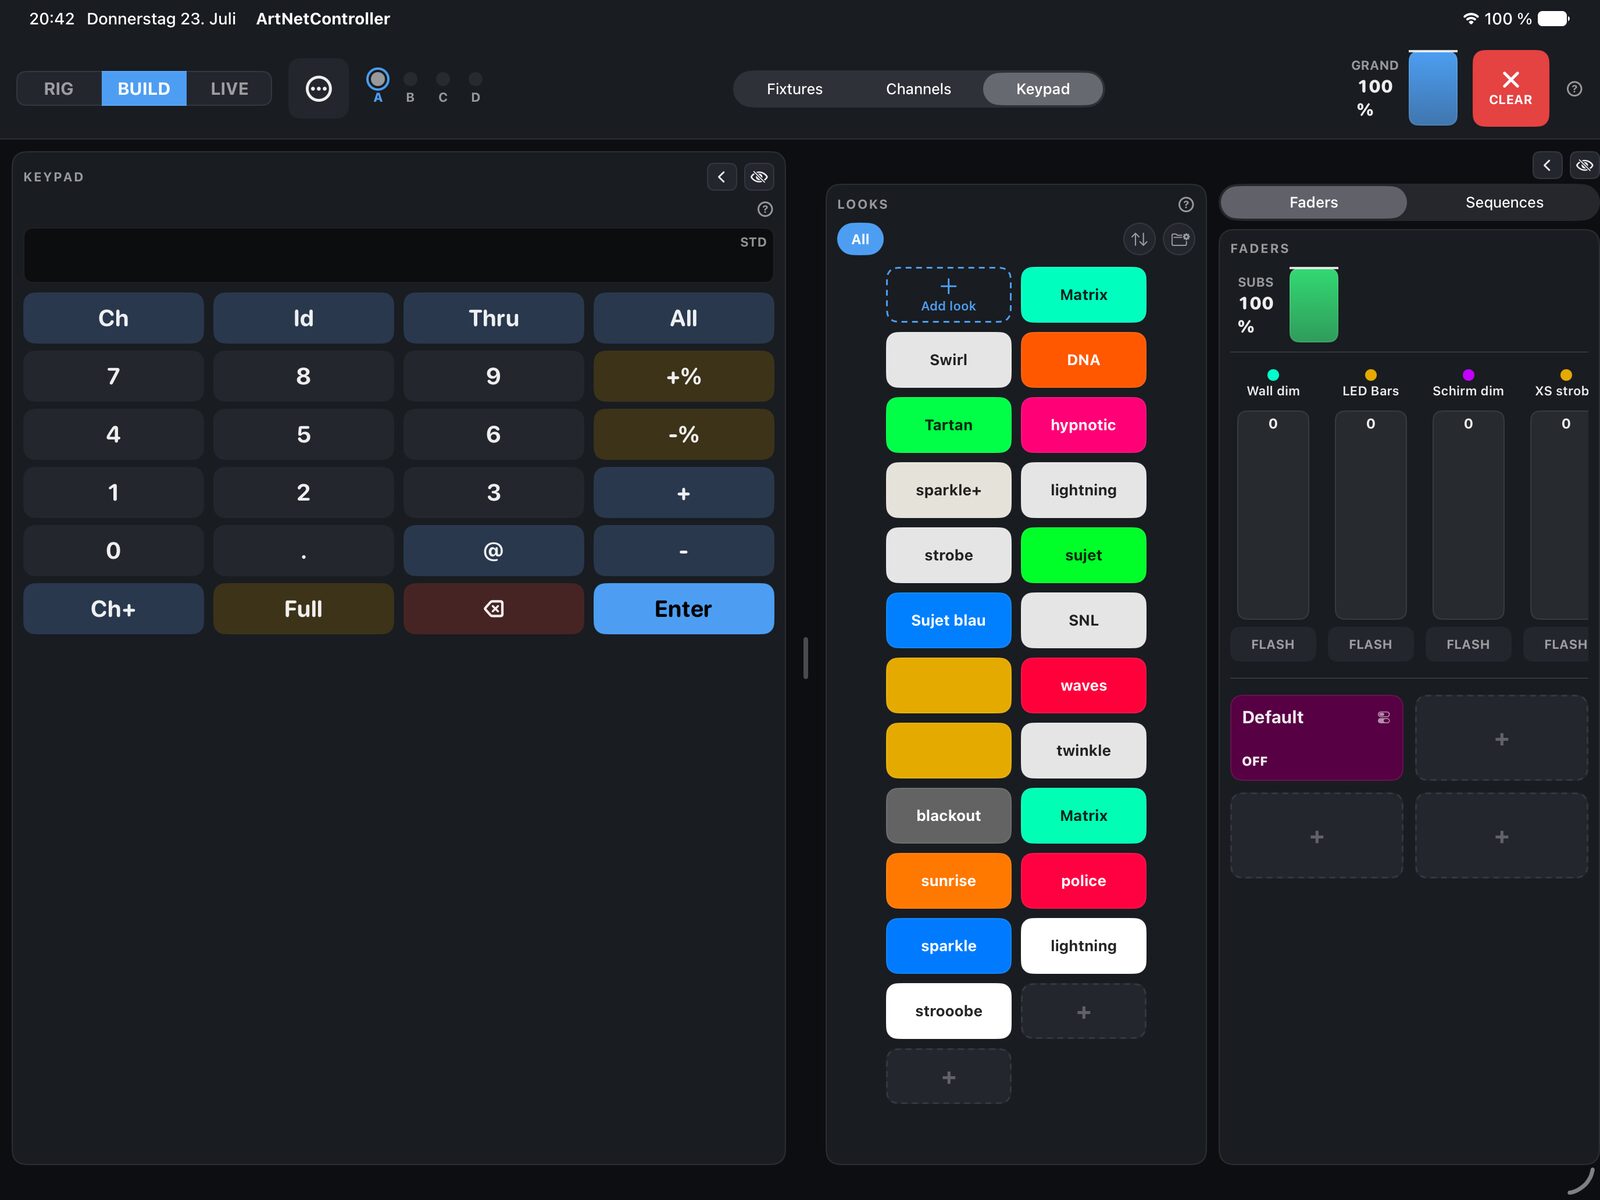1600x1200 pixels.
Task: Open the more options ellipsis menu
Action: coord(318,89)
